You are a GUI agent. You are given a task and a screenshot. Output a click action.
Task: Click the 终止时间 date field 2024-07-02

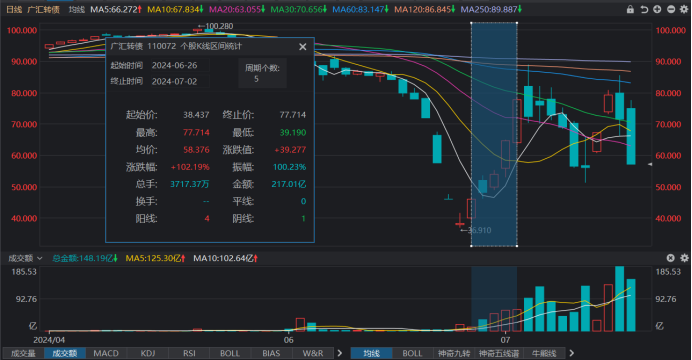click(x=179, y=82)
